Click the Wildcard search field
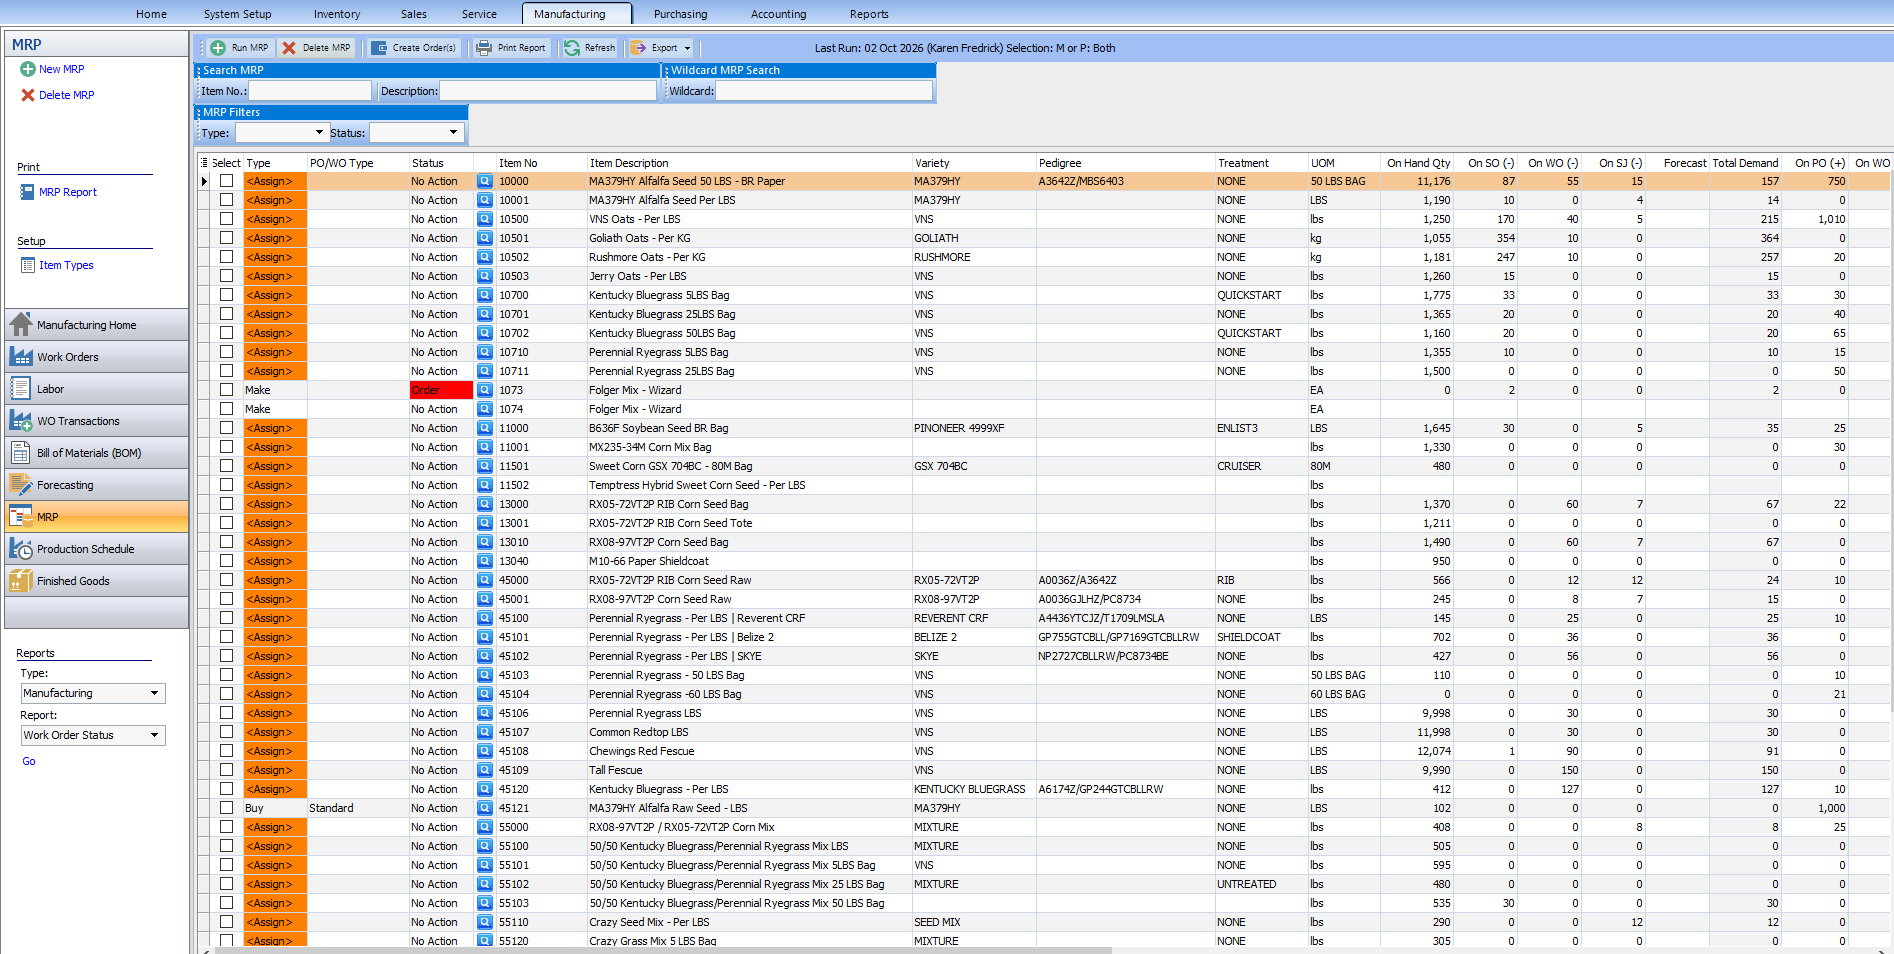 [x=824, y=91]
